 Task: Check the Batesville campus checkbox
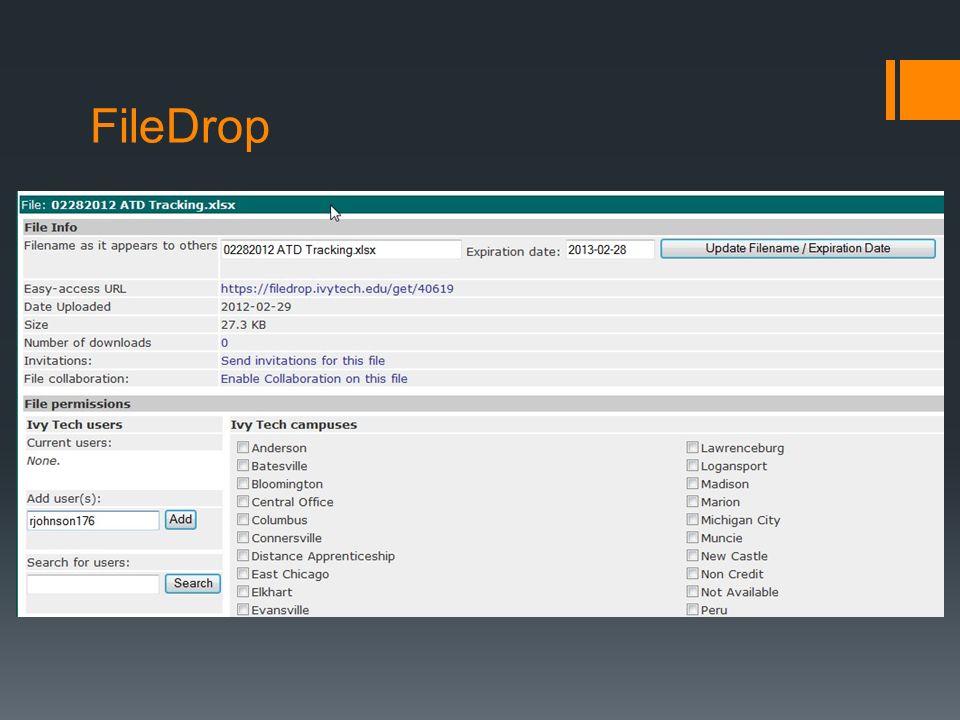pyautogui.click(x=243, y=465)
